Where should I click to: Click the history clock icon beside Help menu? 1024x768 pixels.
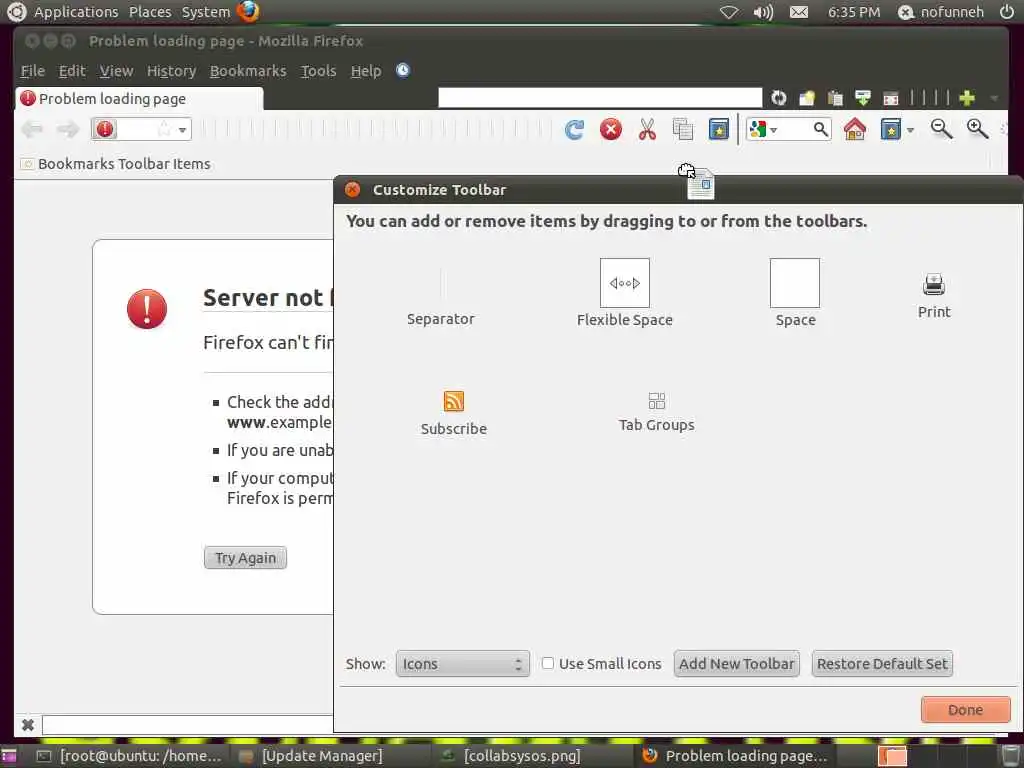(x=403, y=70)
